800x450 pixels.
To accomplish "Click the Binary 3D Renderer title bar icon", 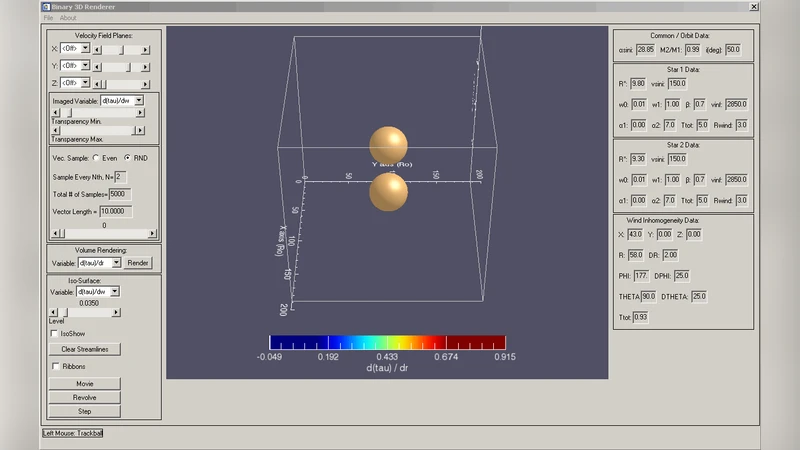I will pos(46,6).
